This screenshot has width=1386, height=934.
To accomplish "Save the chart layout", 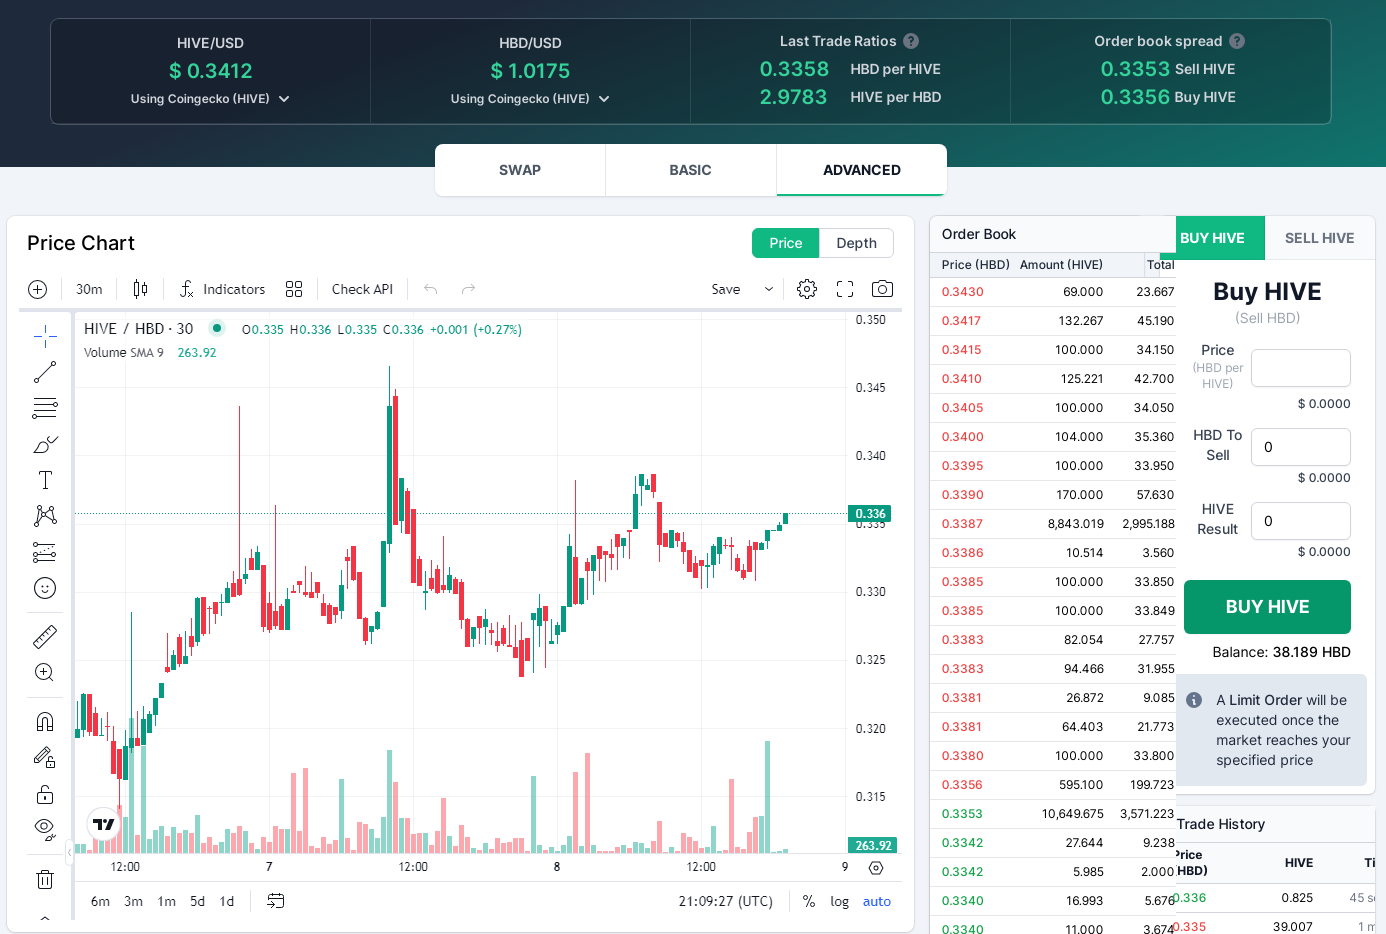I will (x=726, y=289).
